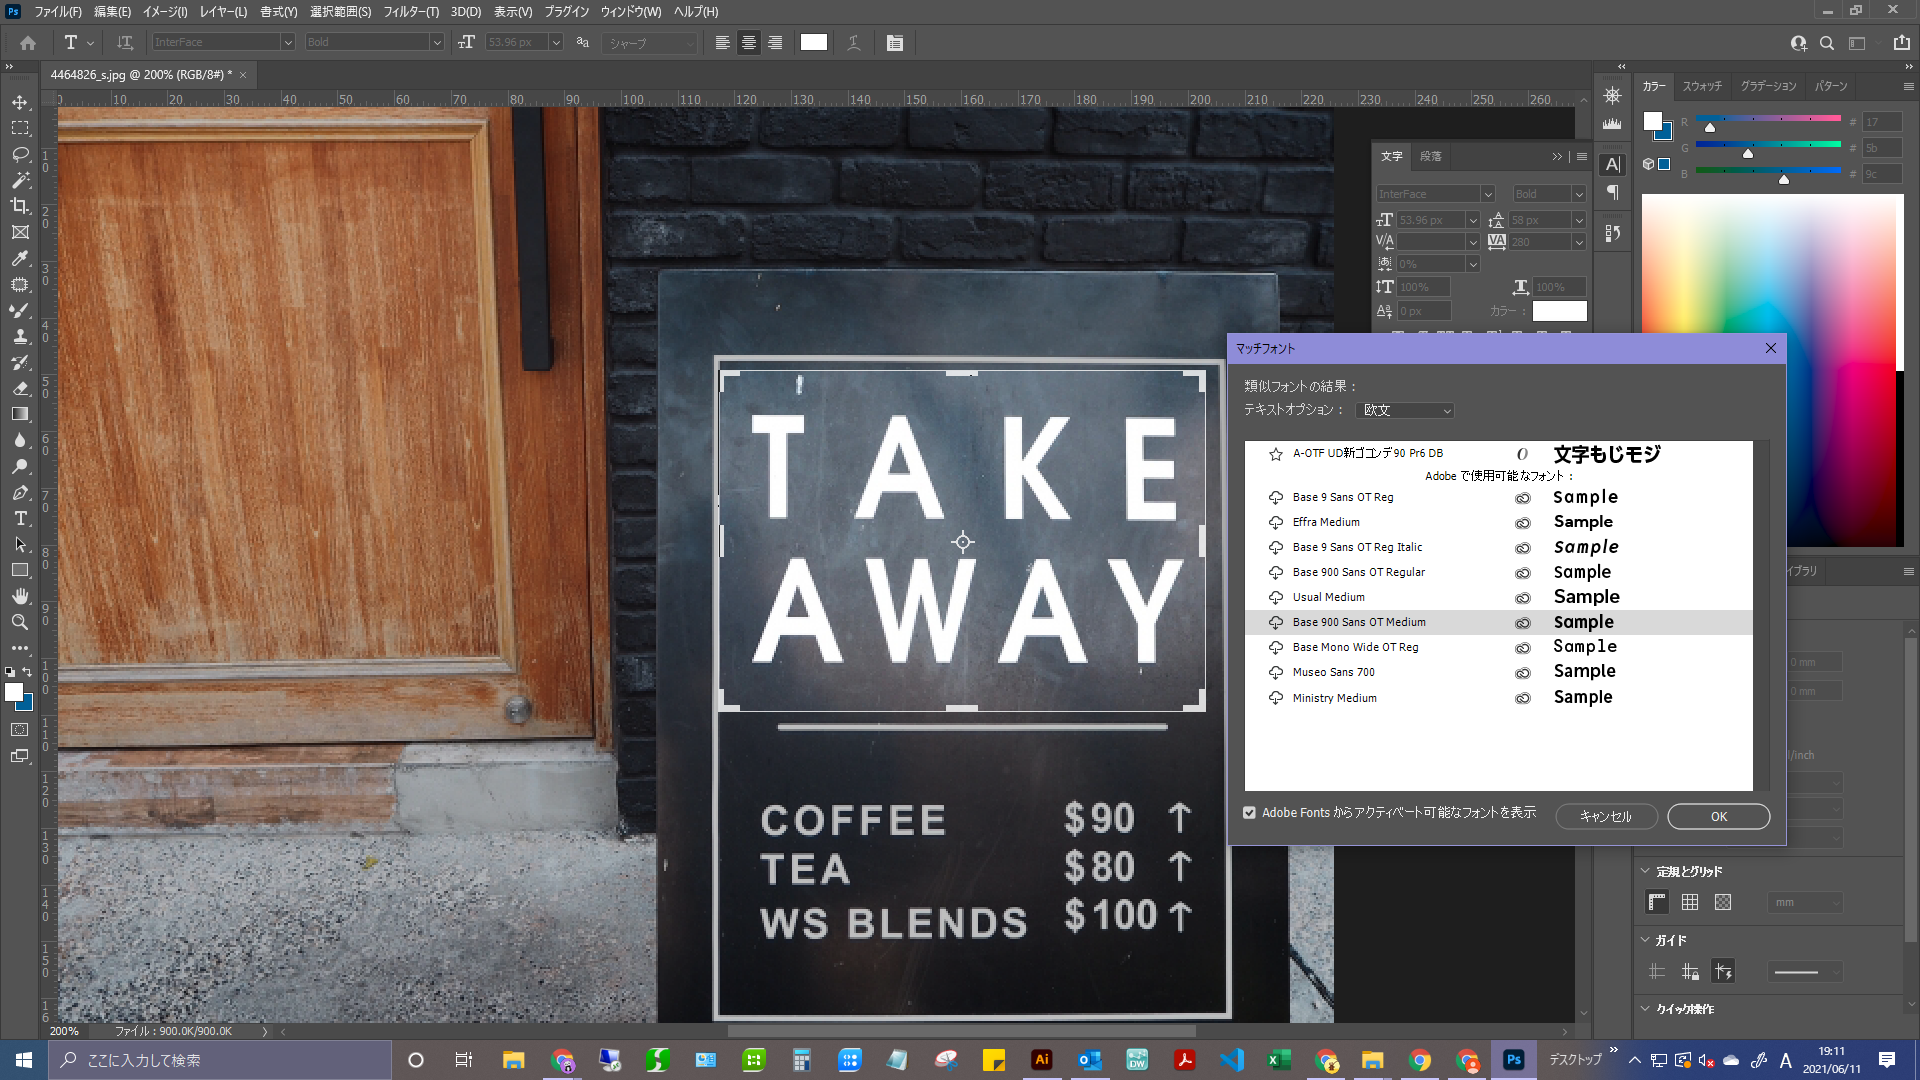This screenshot has width=1920, height=1080.
Task: Open the フィルター(T) menu
Action: (410, 12)
